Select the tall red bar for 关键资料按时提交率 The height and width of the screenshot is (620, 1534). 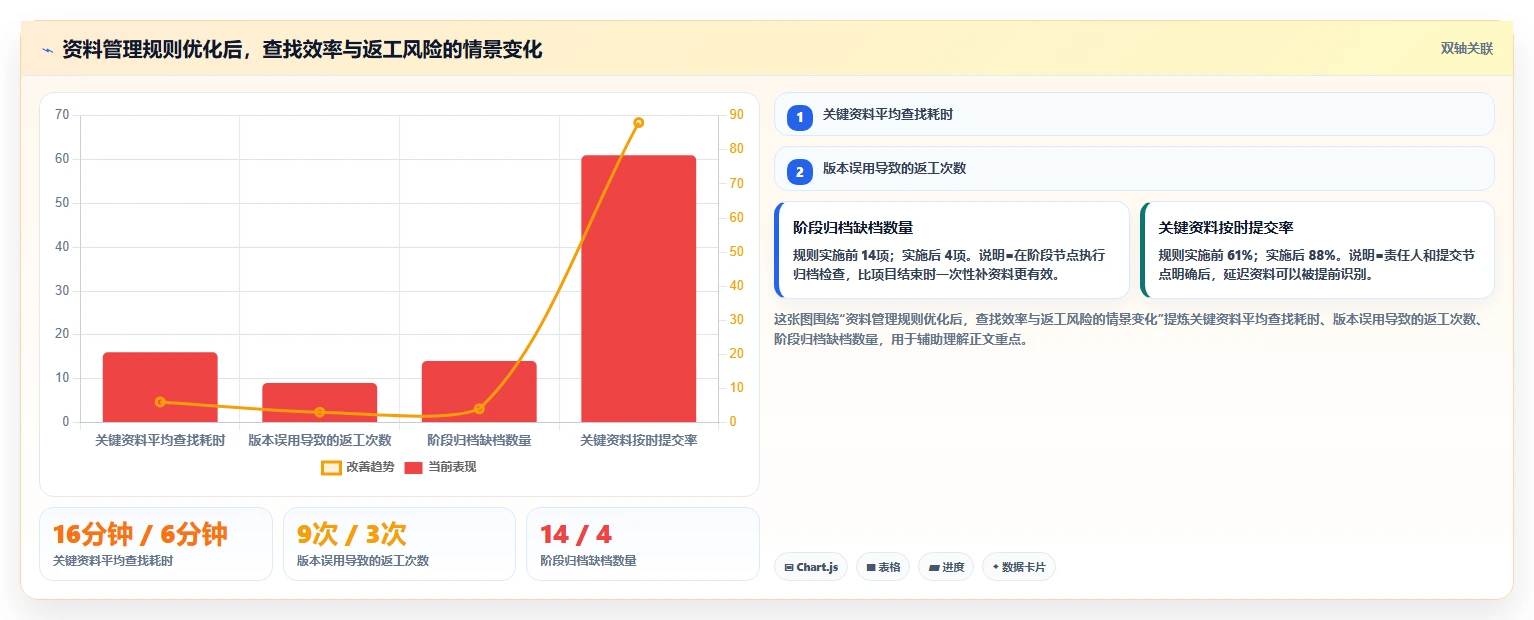(x=638, y=288)
